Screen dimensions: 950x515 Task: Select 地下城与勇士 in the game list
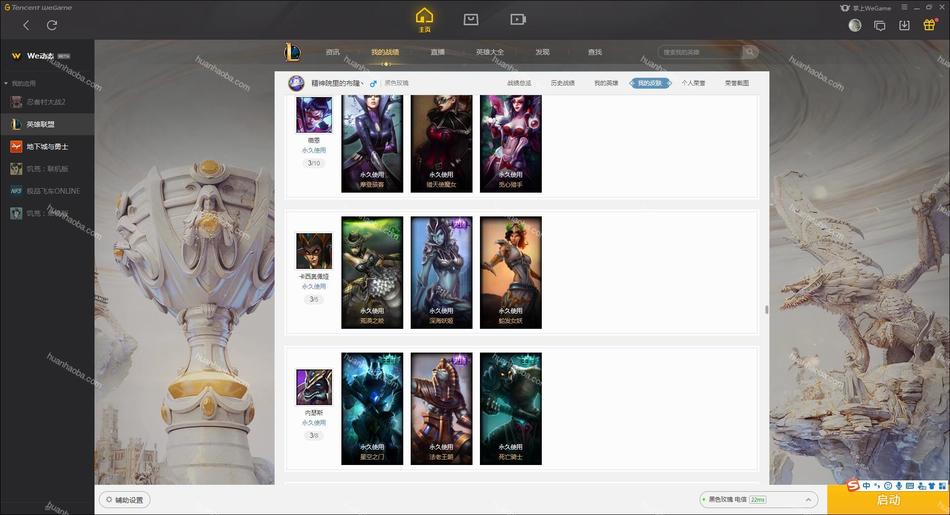[47, 147]
